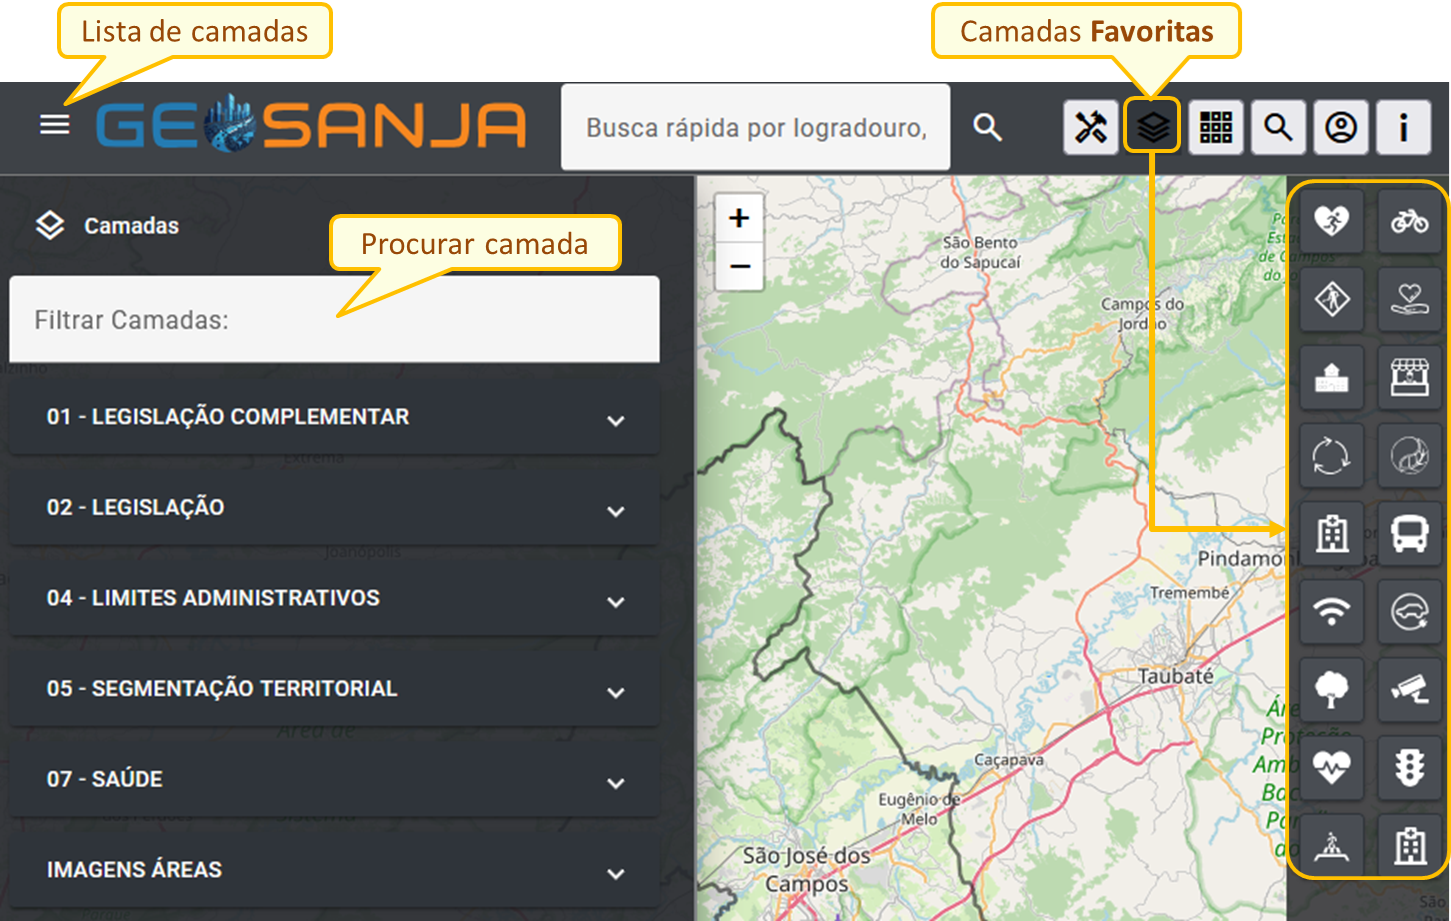Select the tree favorite layer icon
Viewport: 1451px width, 921px height.
click(x=1332, y=690)
